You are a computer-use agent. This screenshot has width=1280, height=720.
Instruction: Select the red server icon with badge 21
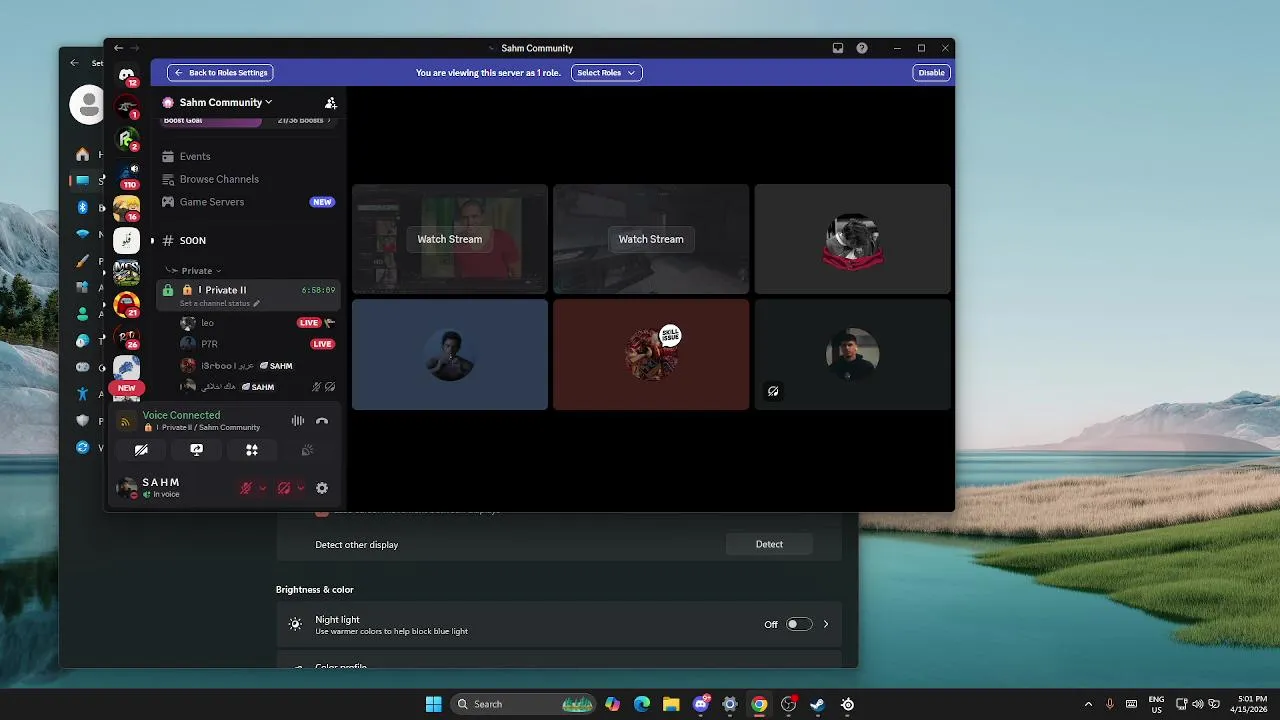coord(127,304)
